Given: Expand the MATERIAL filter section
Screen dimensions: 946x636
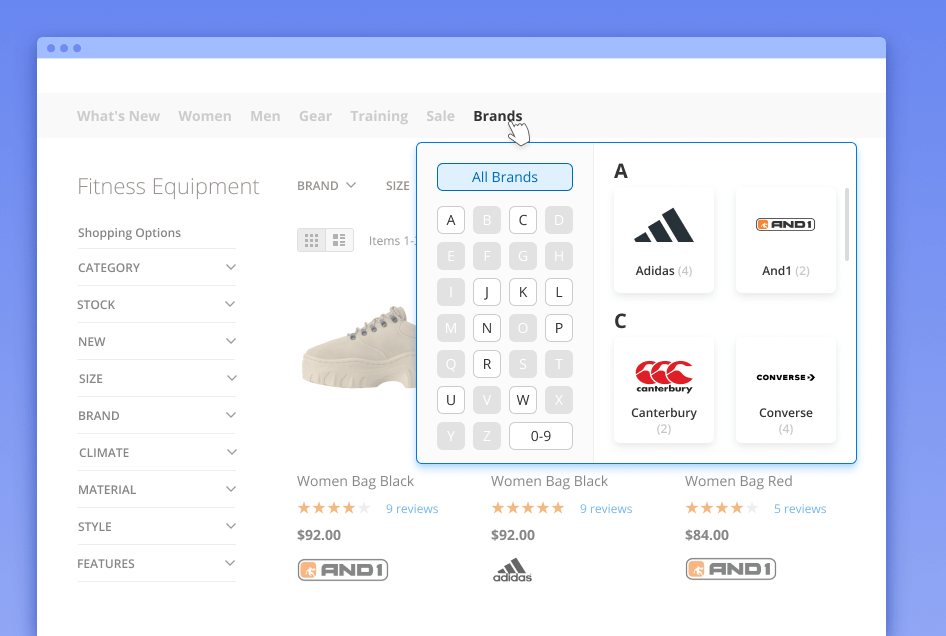Looking at the screenshot, I should pos(157,490).
